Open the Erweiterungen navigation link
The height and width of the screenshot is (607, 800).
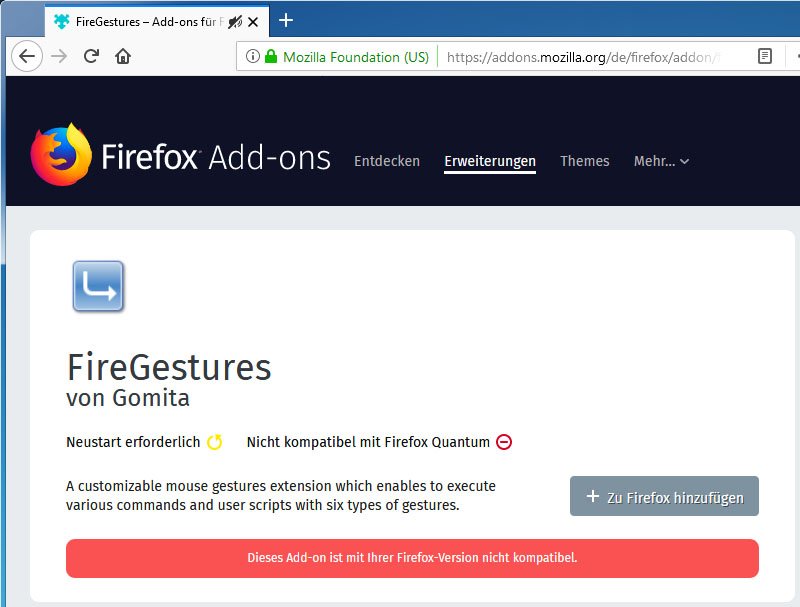[490, 161]
